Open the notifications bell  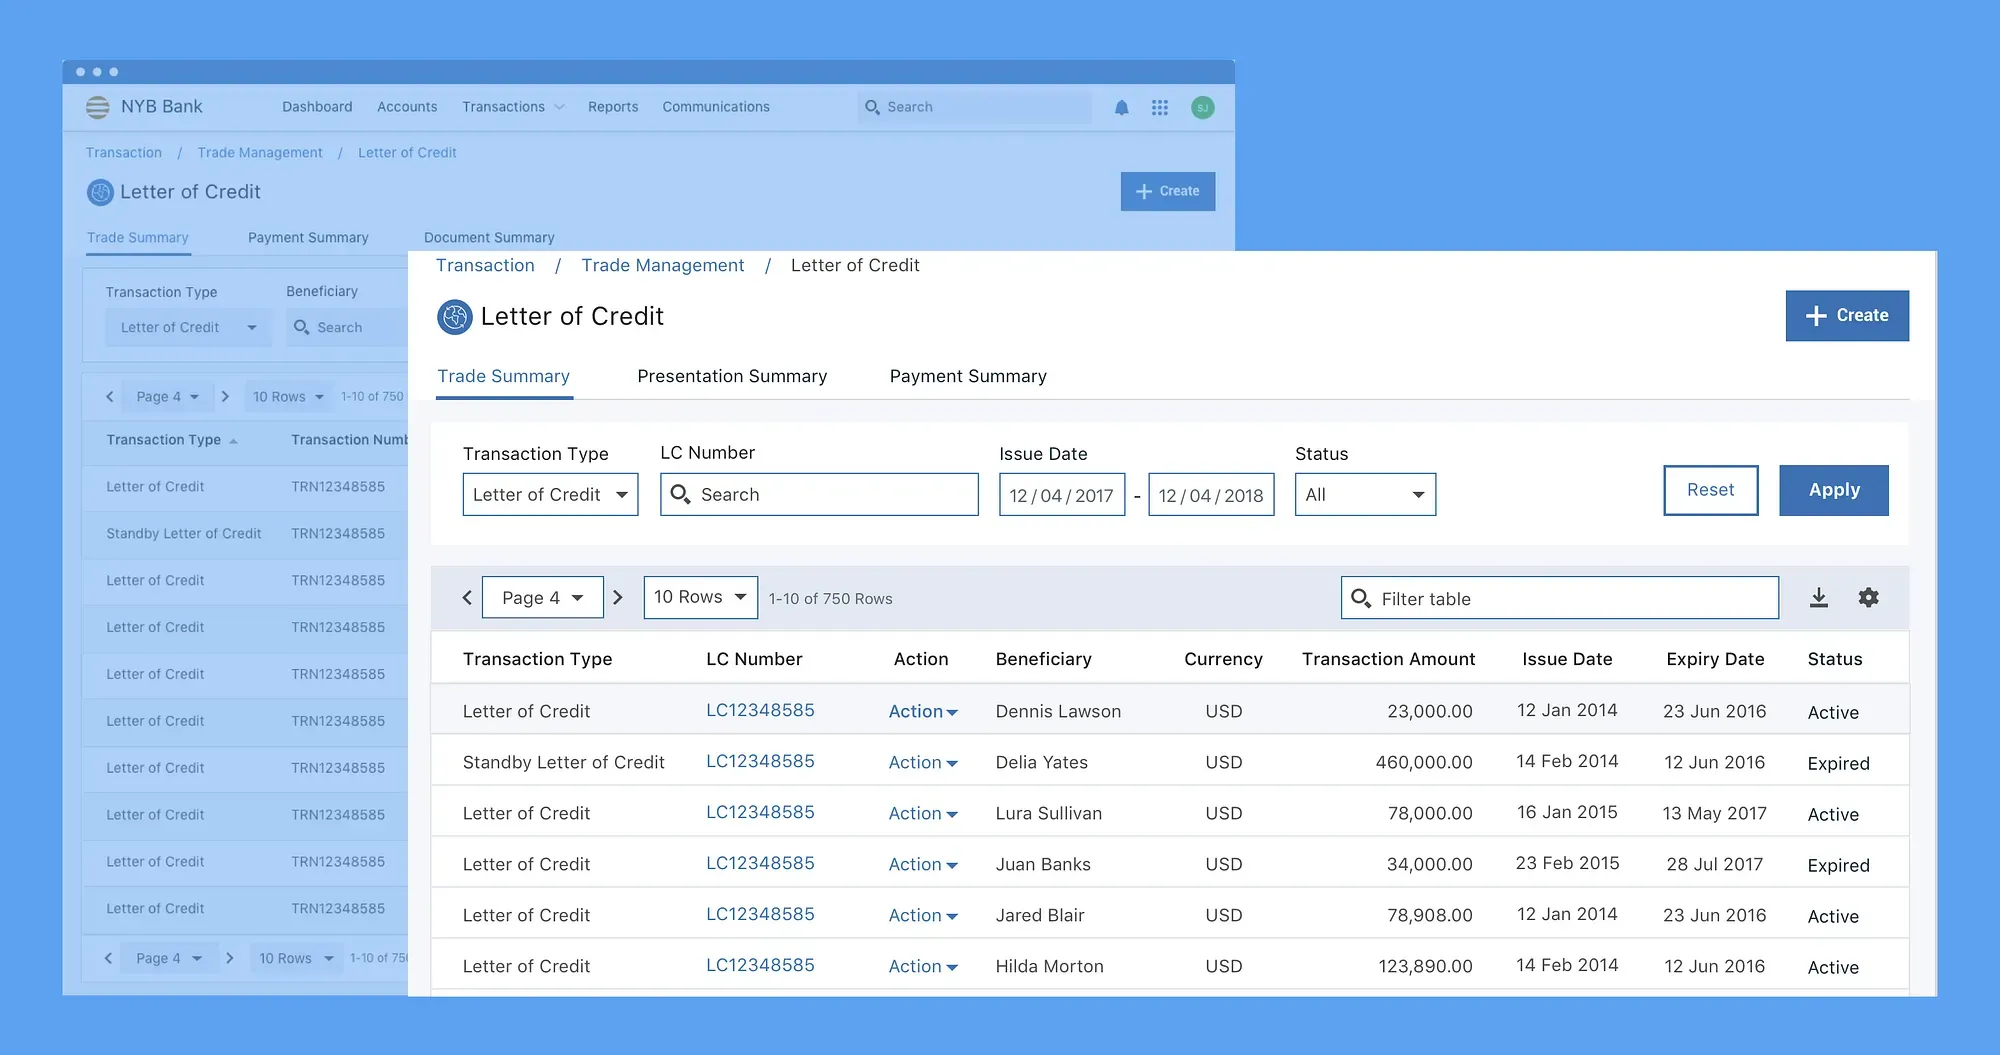[1121, 107]
